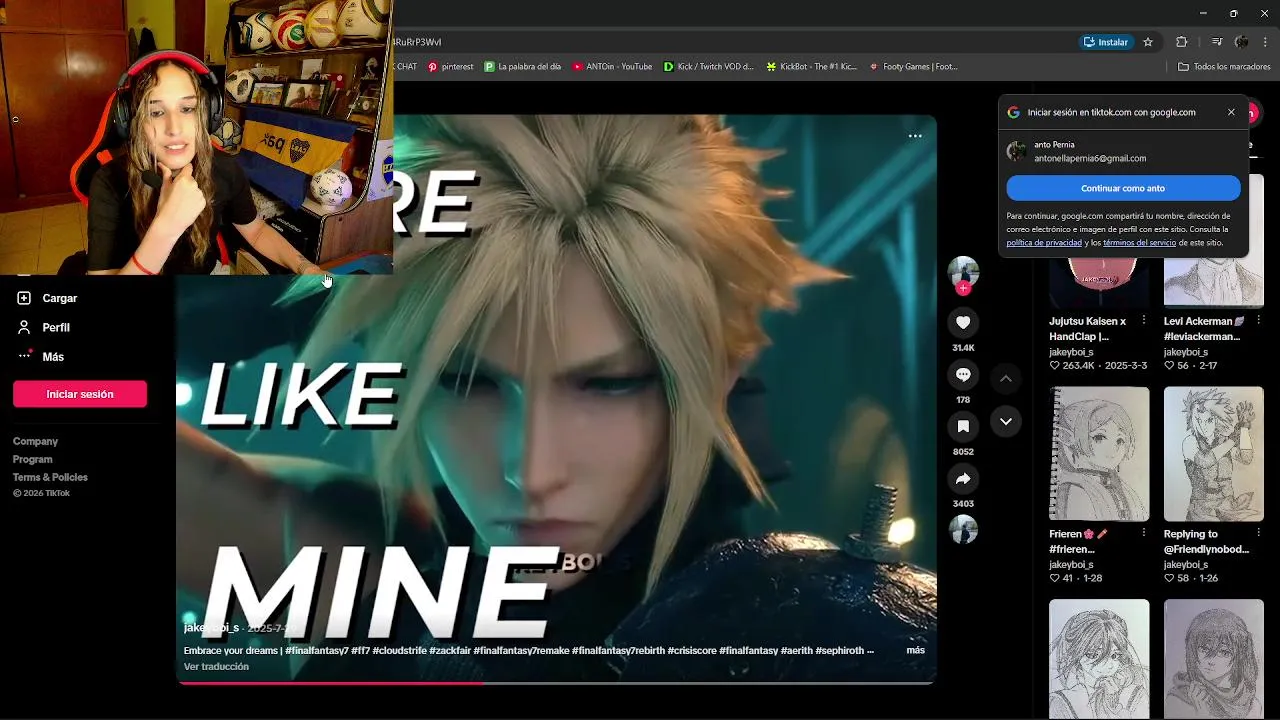This screenshot has height=720, width=1280.
Task: Click the address bar URL text
Action: pyautogui.click(x=417, y=42)
